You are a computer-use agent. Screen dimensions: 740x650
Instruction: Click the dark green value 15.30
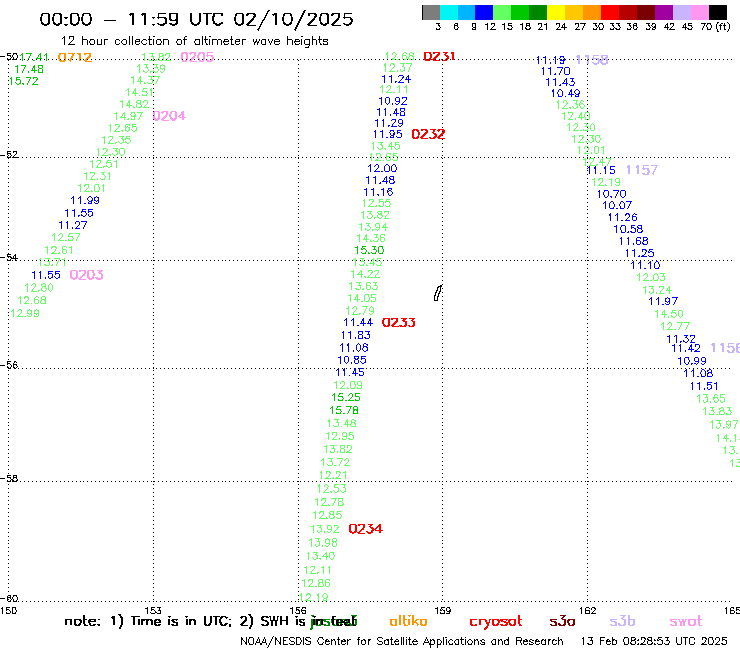(x=370, y=250)
